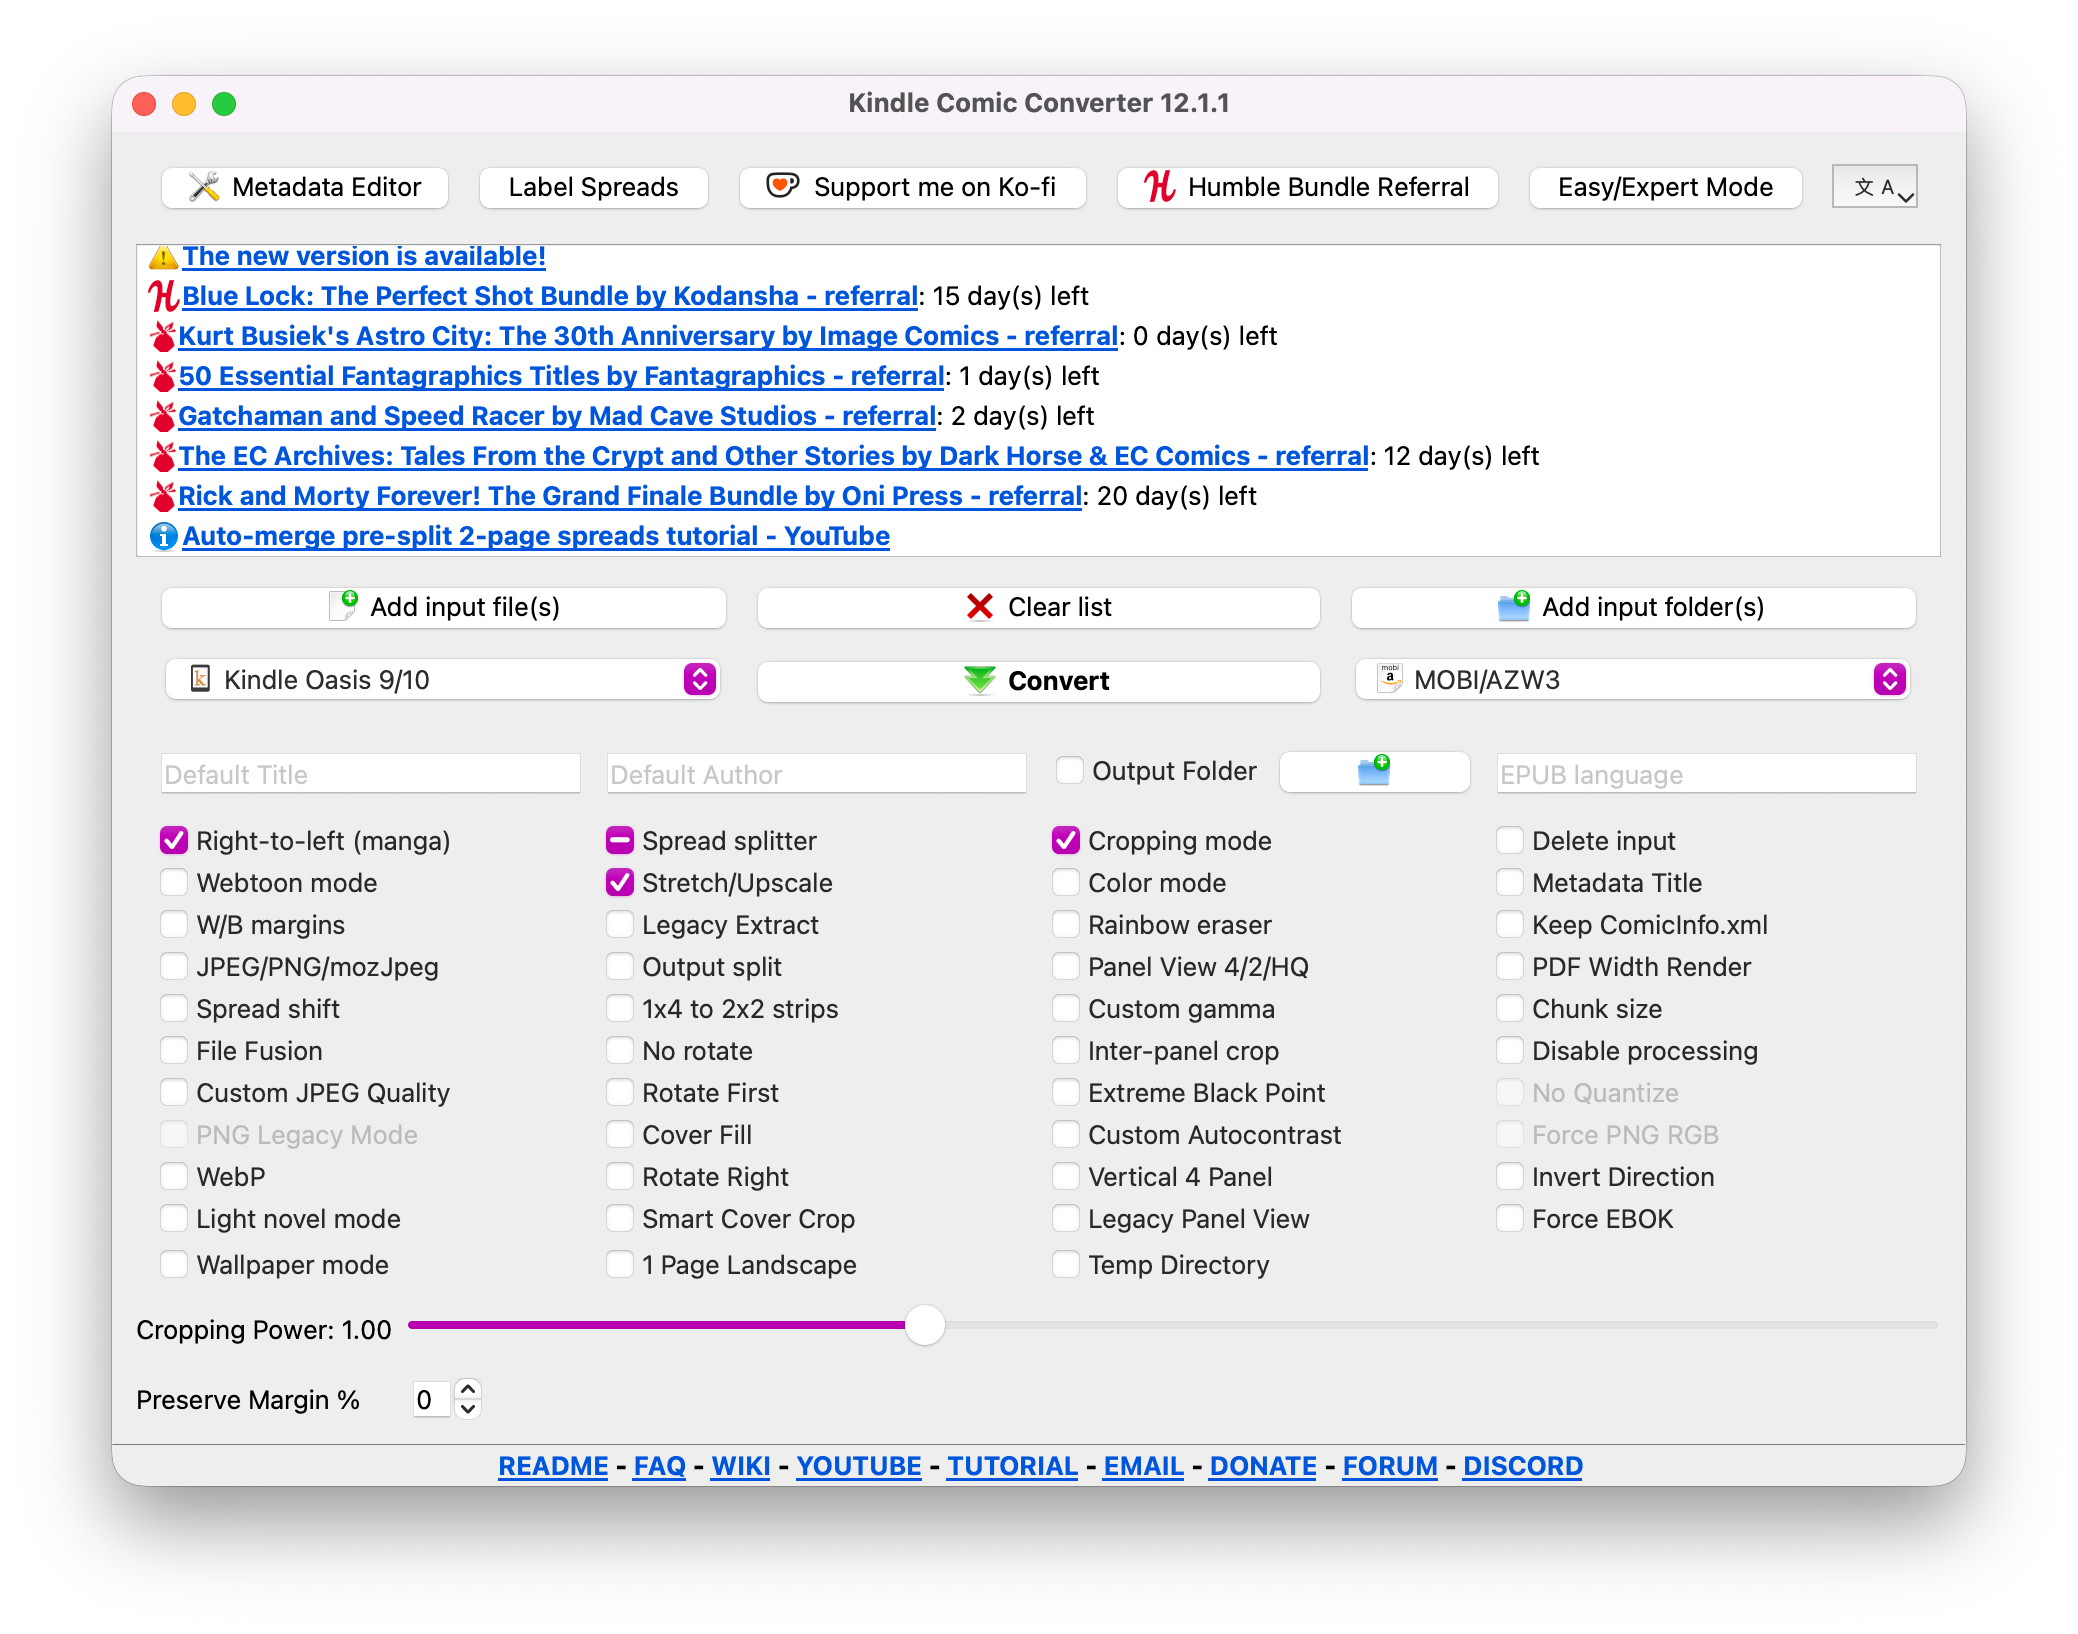Click the Default Author input field
This screenshot has height=1634, width=2078.
(817, 774)
